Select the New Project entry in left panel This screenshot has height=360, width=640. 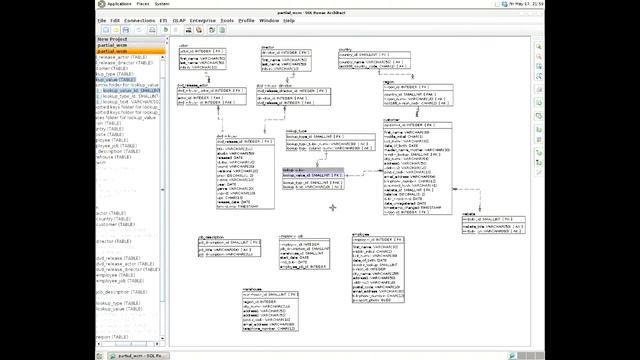pyautogui.click(x=131, y=39)
